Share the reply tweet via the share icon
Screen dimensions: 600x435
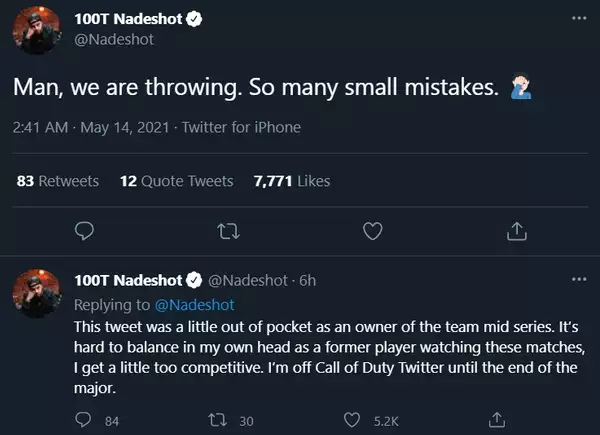click(498, 420)
